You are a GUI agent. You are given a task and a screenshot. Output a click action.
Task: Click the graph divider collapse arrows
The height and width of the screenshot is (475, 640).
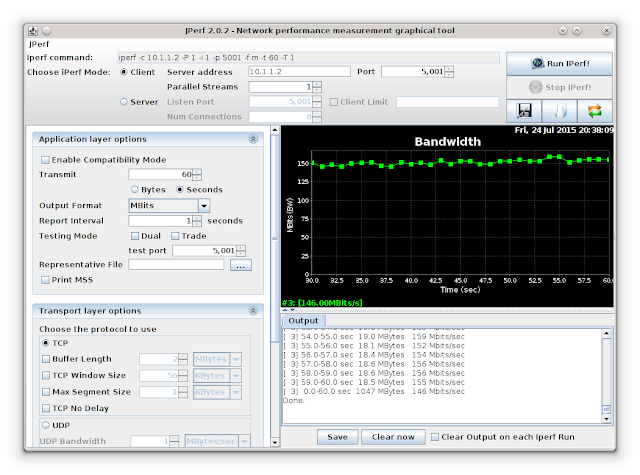coord(289,311)
